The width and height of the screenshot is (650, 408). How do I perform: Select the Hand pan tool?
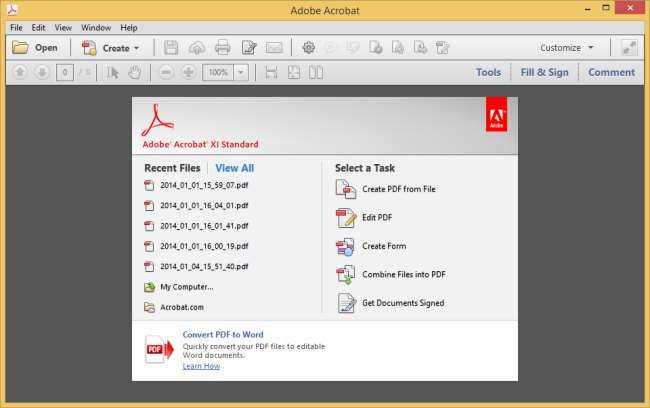134,73
